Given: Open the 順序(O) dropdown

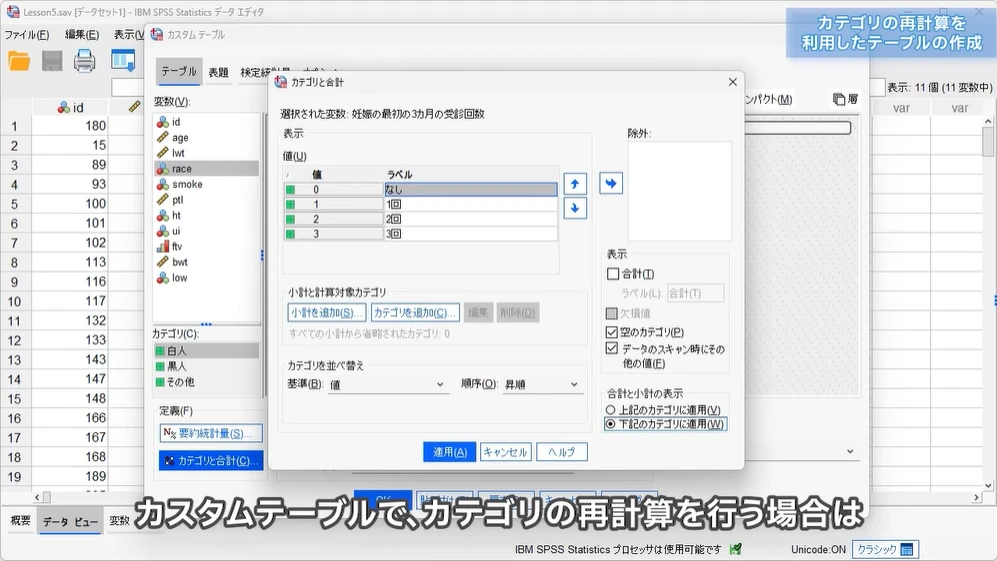Looking at the screenshot, I should (542, 384).
